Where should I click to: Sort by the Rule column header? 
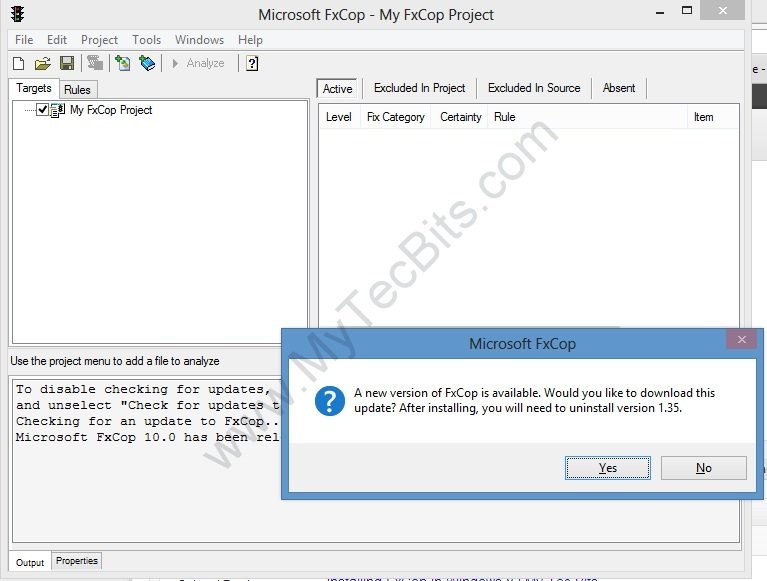[x=587, y=117]
